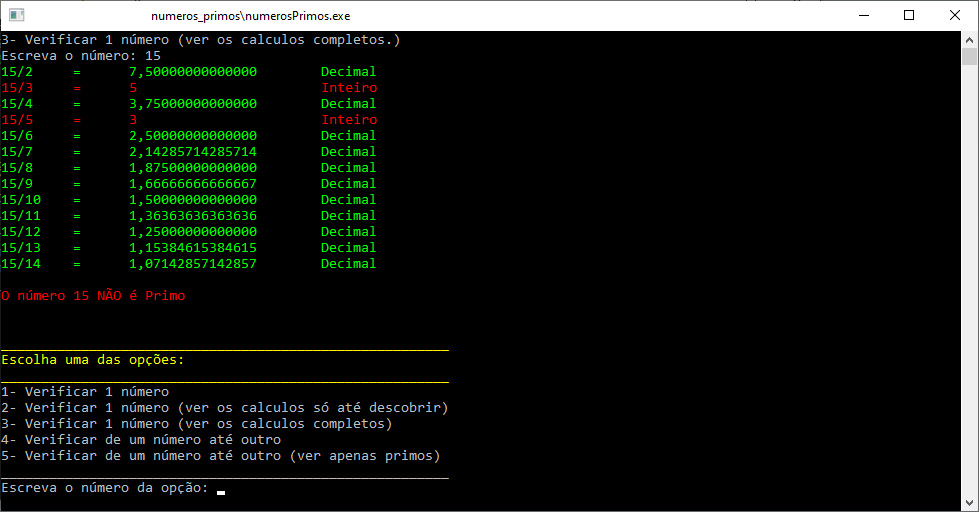Click menu line 2 'só até descobrir'
Viewport: 979px width, 512px height.
click(225, 408)
